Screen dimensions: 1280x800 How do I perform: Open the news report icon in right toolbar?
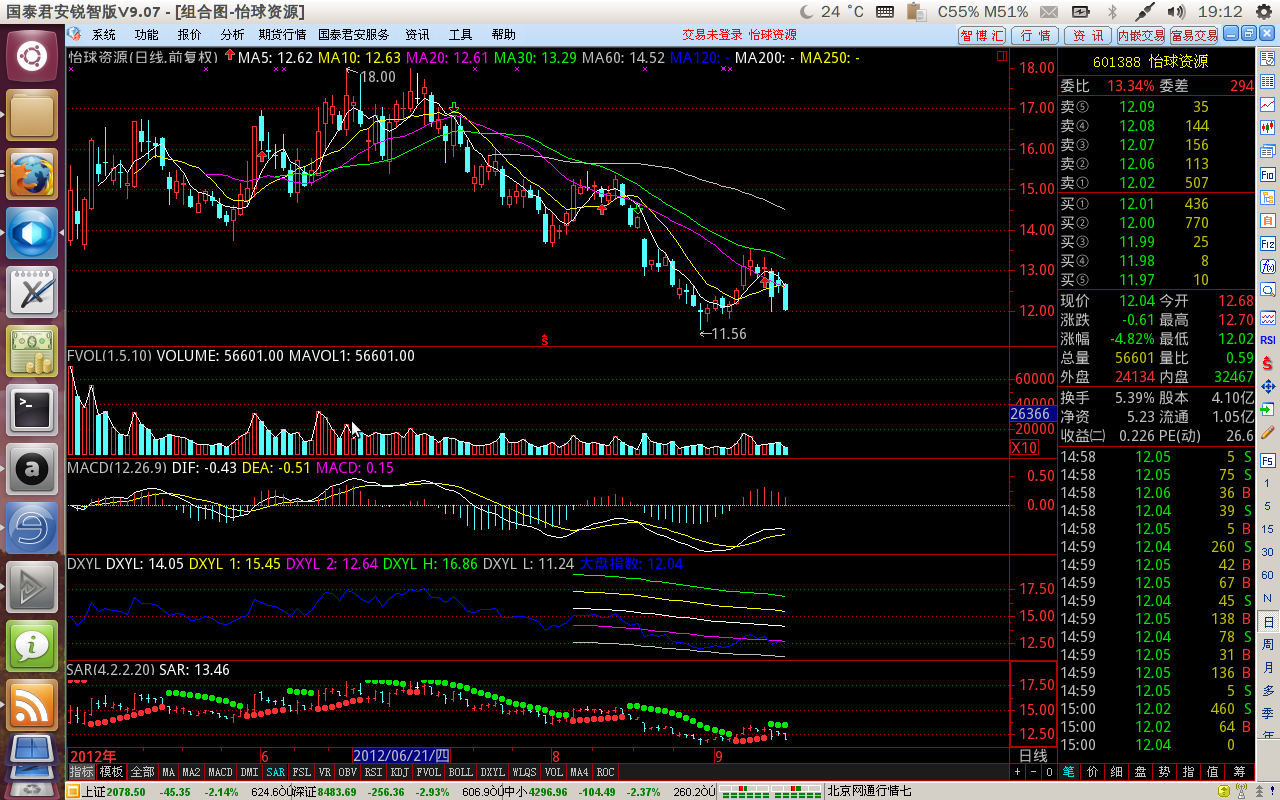[1268, 58]
